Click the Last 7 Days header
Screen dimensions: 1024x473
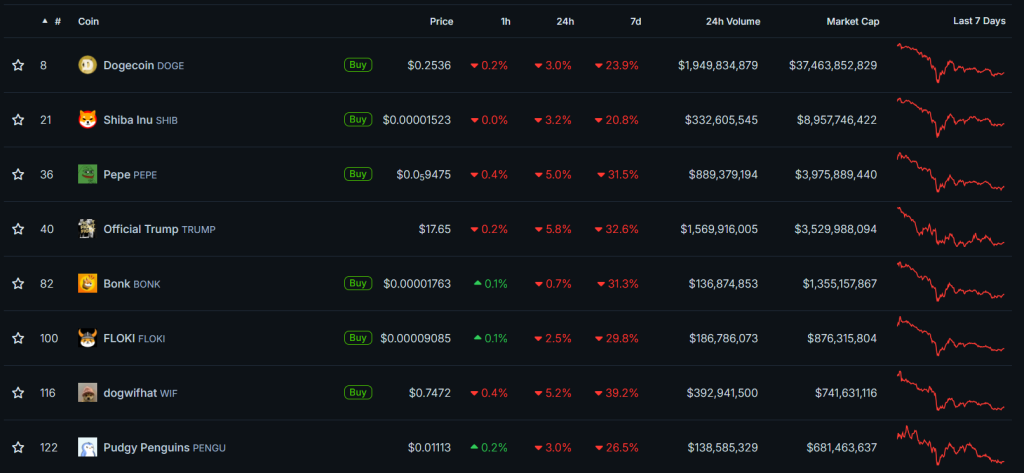(979, 22)
